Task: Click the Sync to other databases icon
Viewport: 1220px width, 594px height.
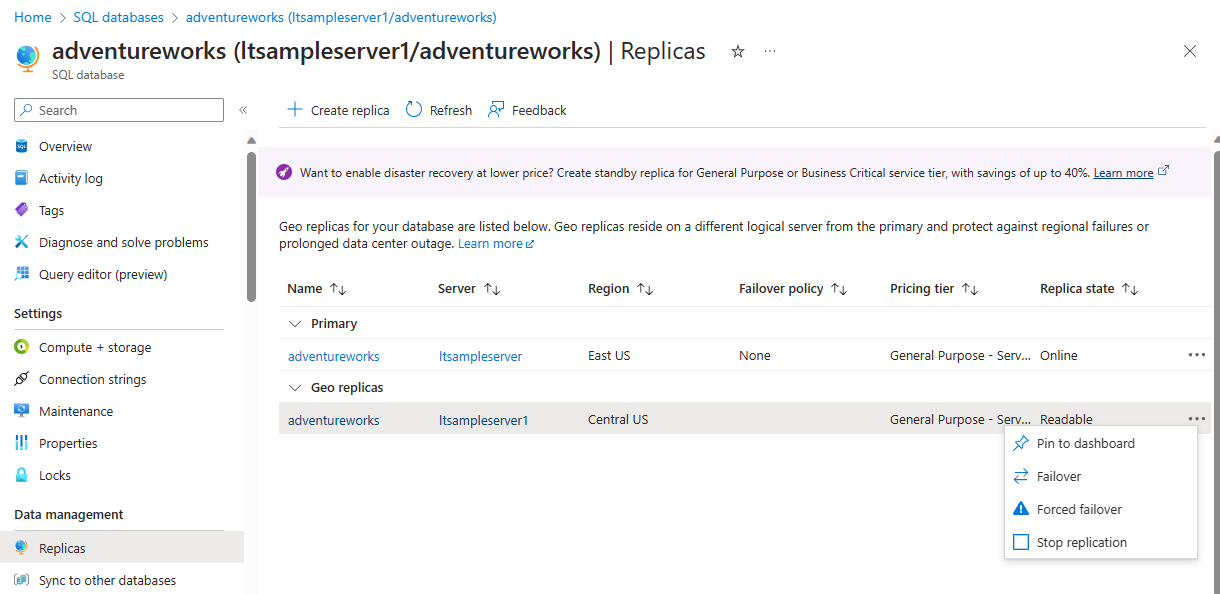Action: pyautogui.click(x=22, y=580)
